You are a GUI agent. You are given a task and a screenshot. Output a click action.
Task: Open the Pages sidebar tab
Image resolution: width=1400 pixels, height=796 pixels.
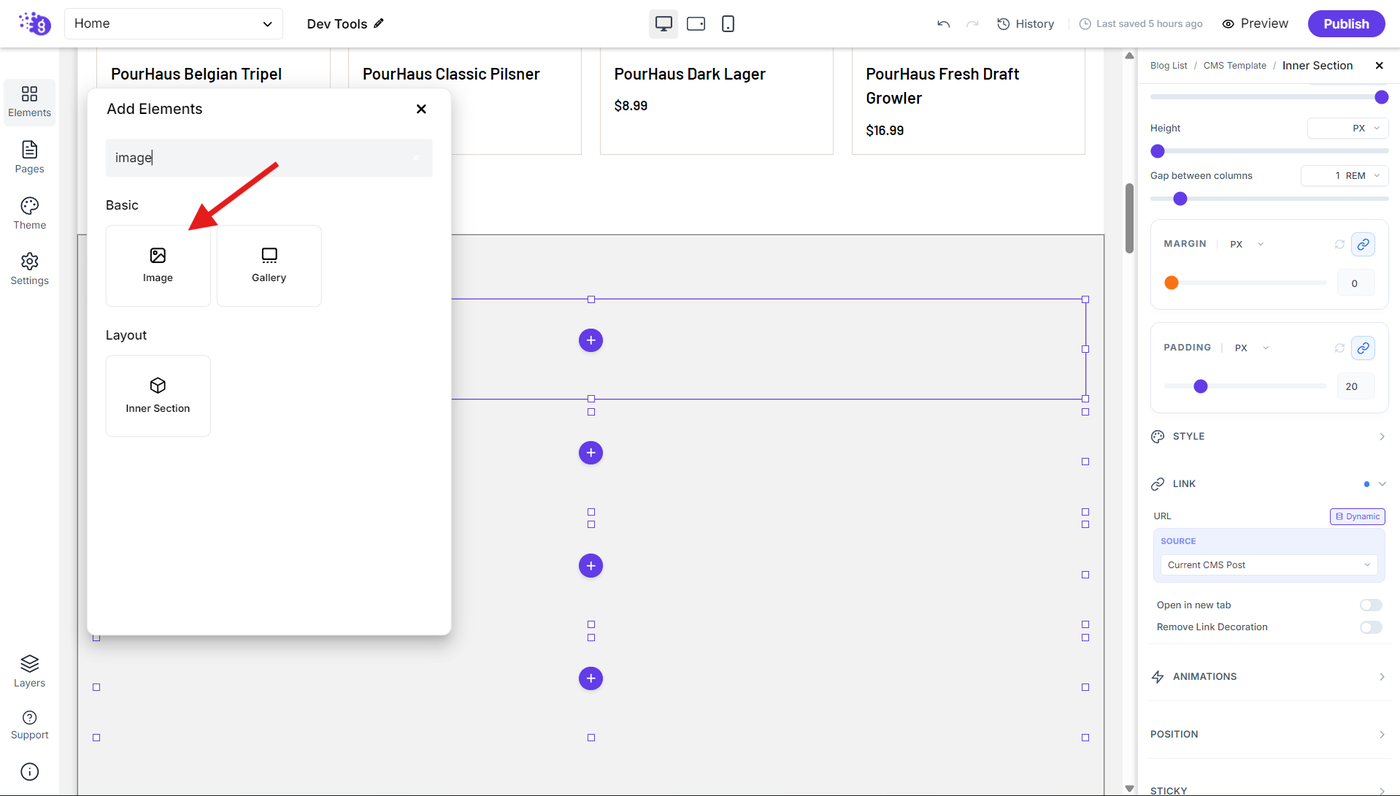[x=29, y=157]
